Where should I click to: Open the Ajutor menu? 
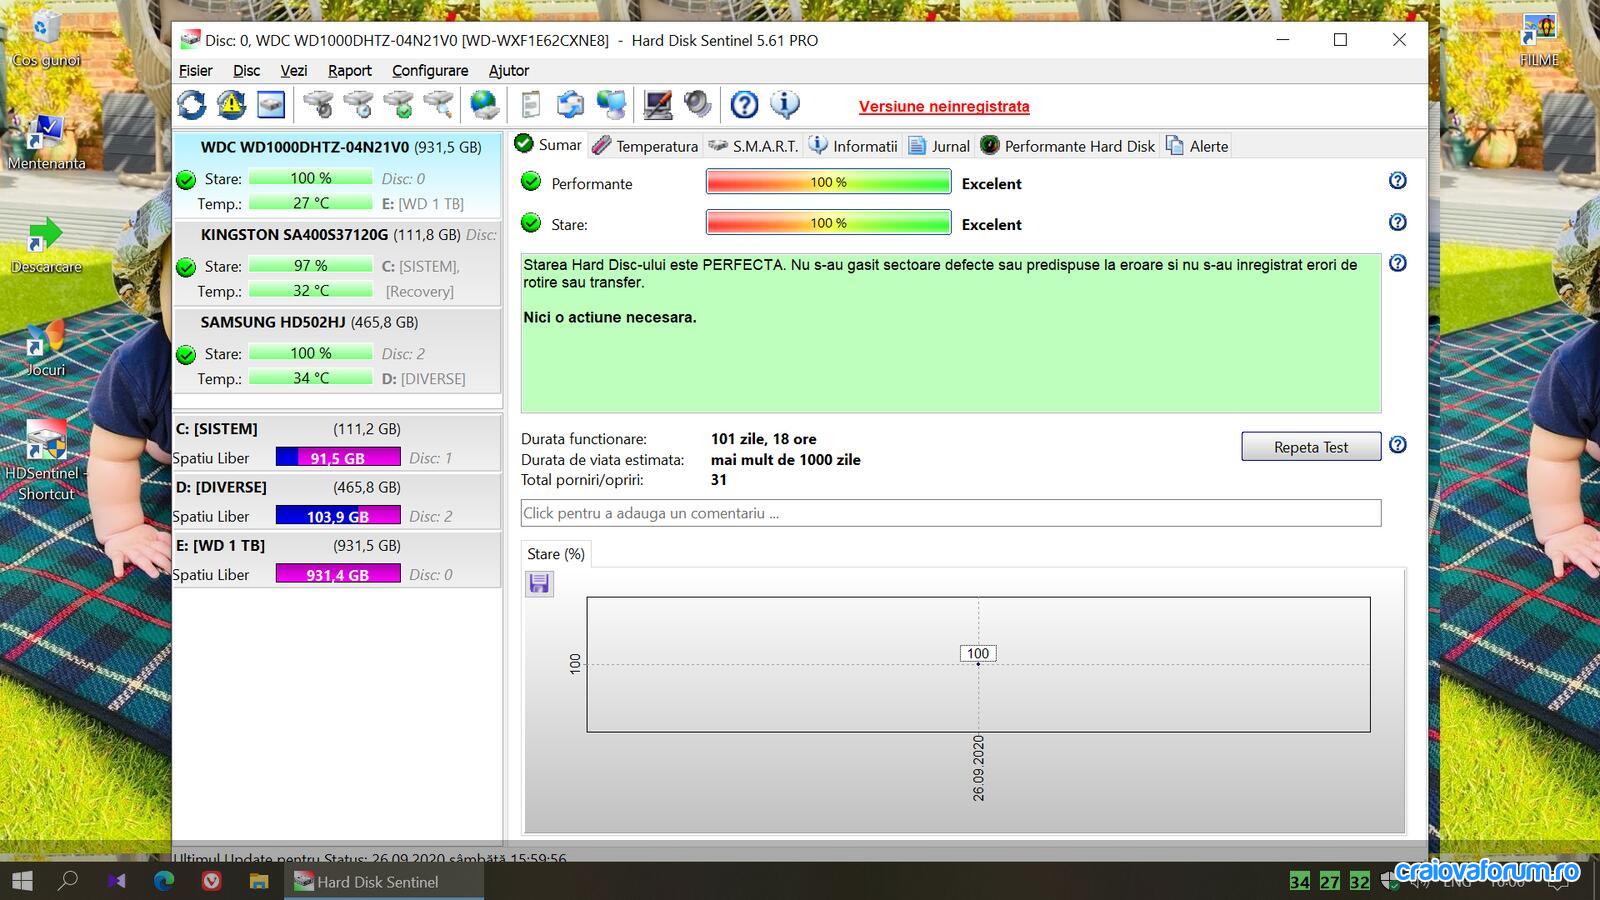508,71
